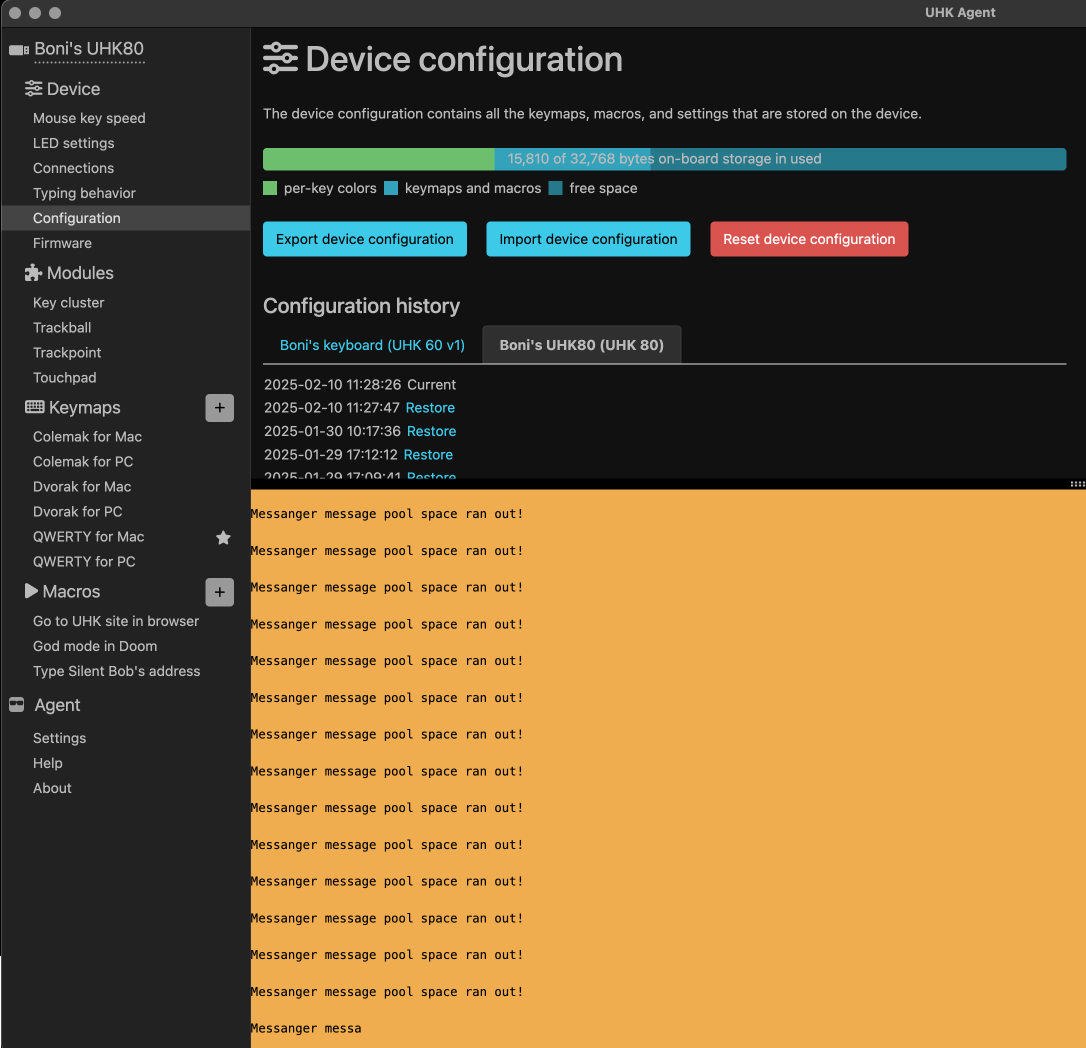Click the log panel resize handle
1086x1048 pixels.
(x=1076, y=484)
